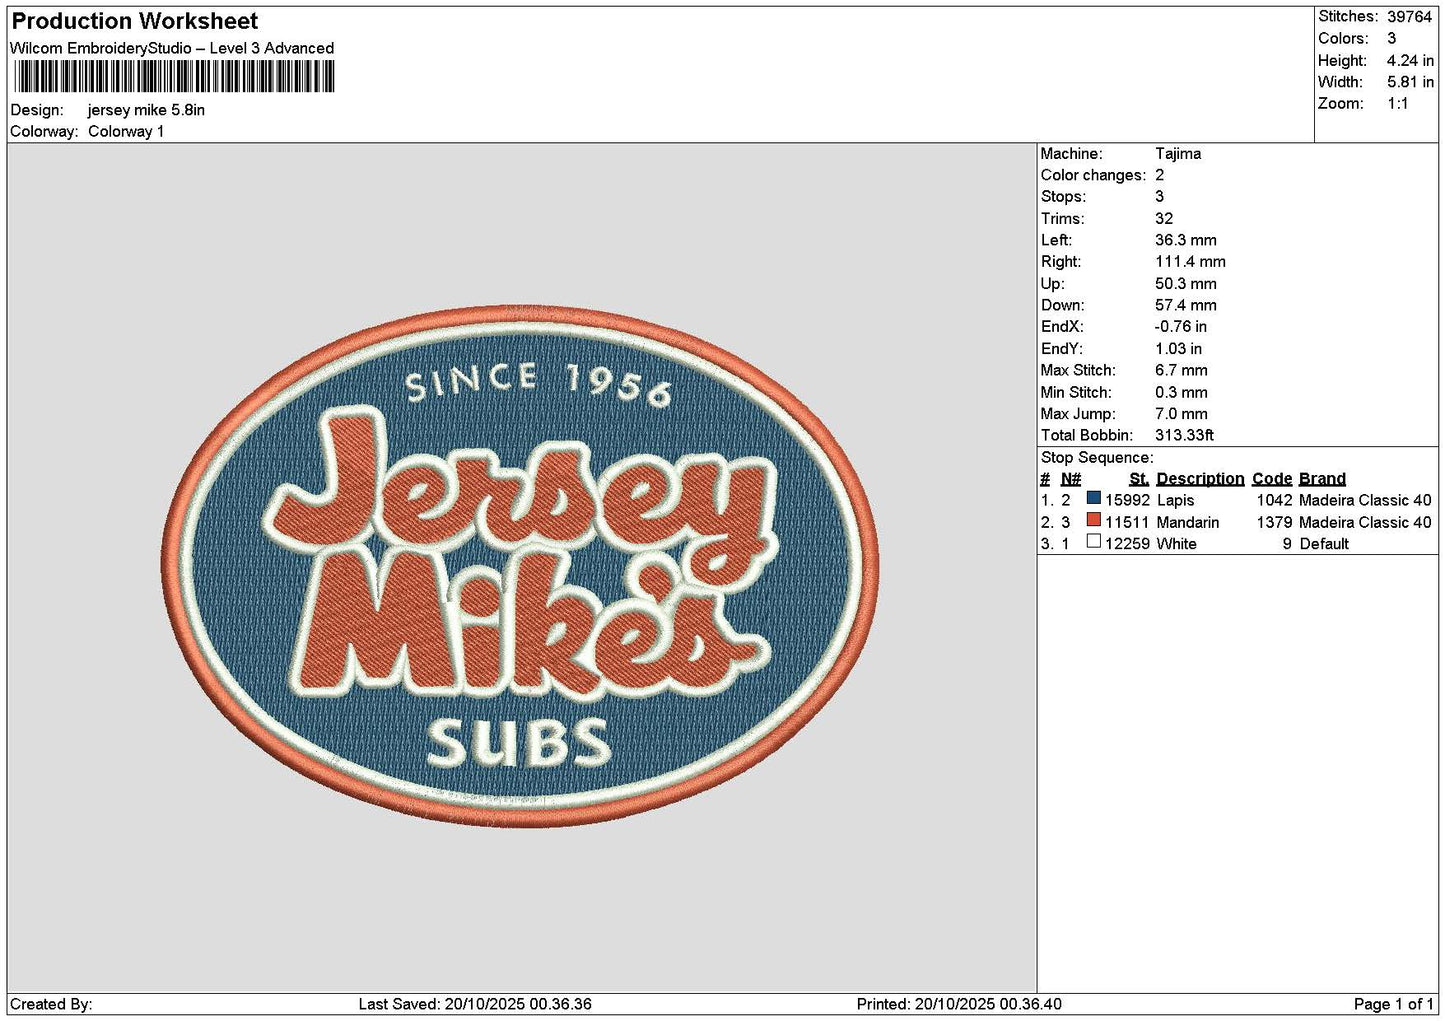Click the Machine value Tajima
Screen dimensions: 1445x1021
click(1178, 154)
